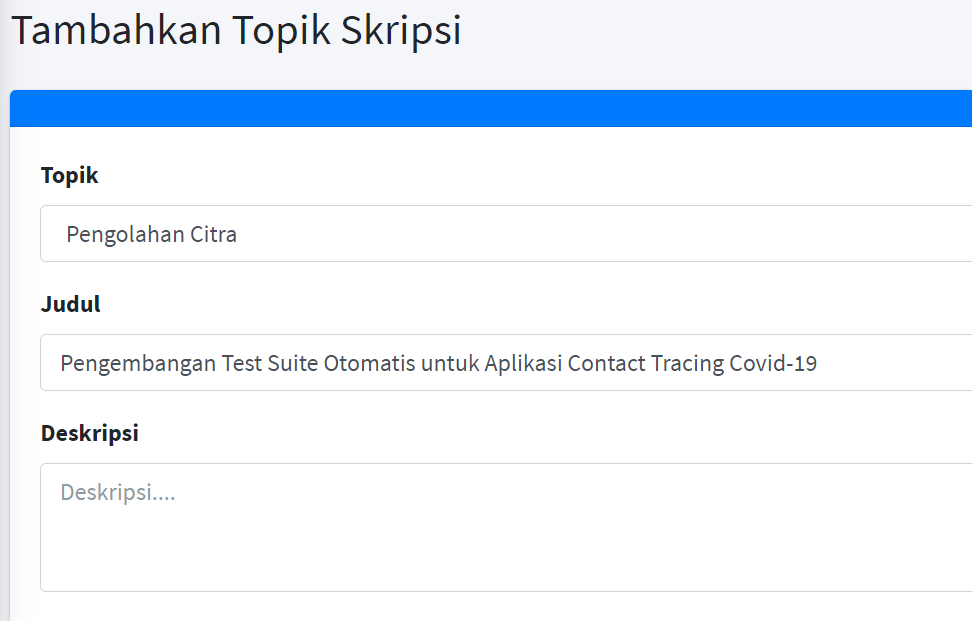Click the blue header bar of the form
This screenshot has width=972, height=621.
(490, 109)
